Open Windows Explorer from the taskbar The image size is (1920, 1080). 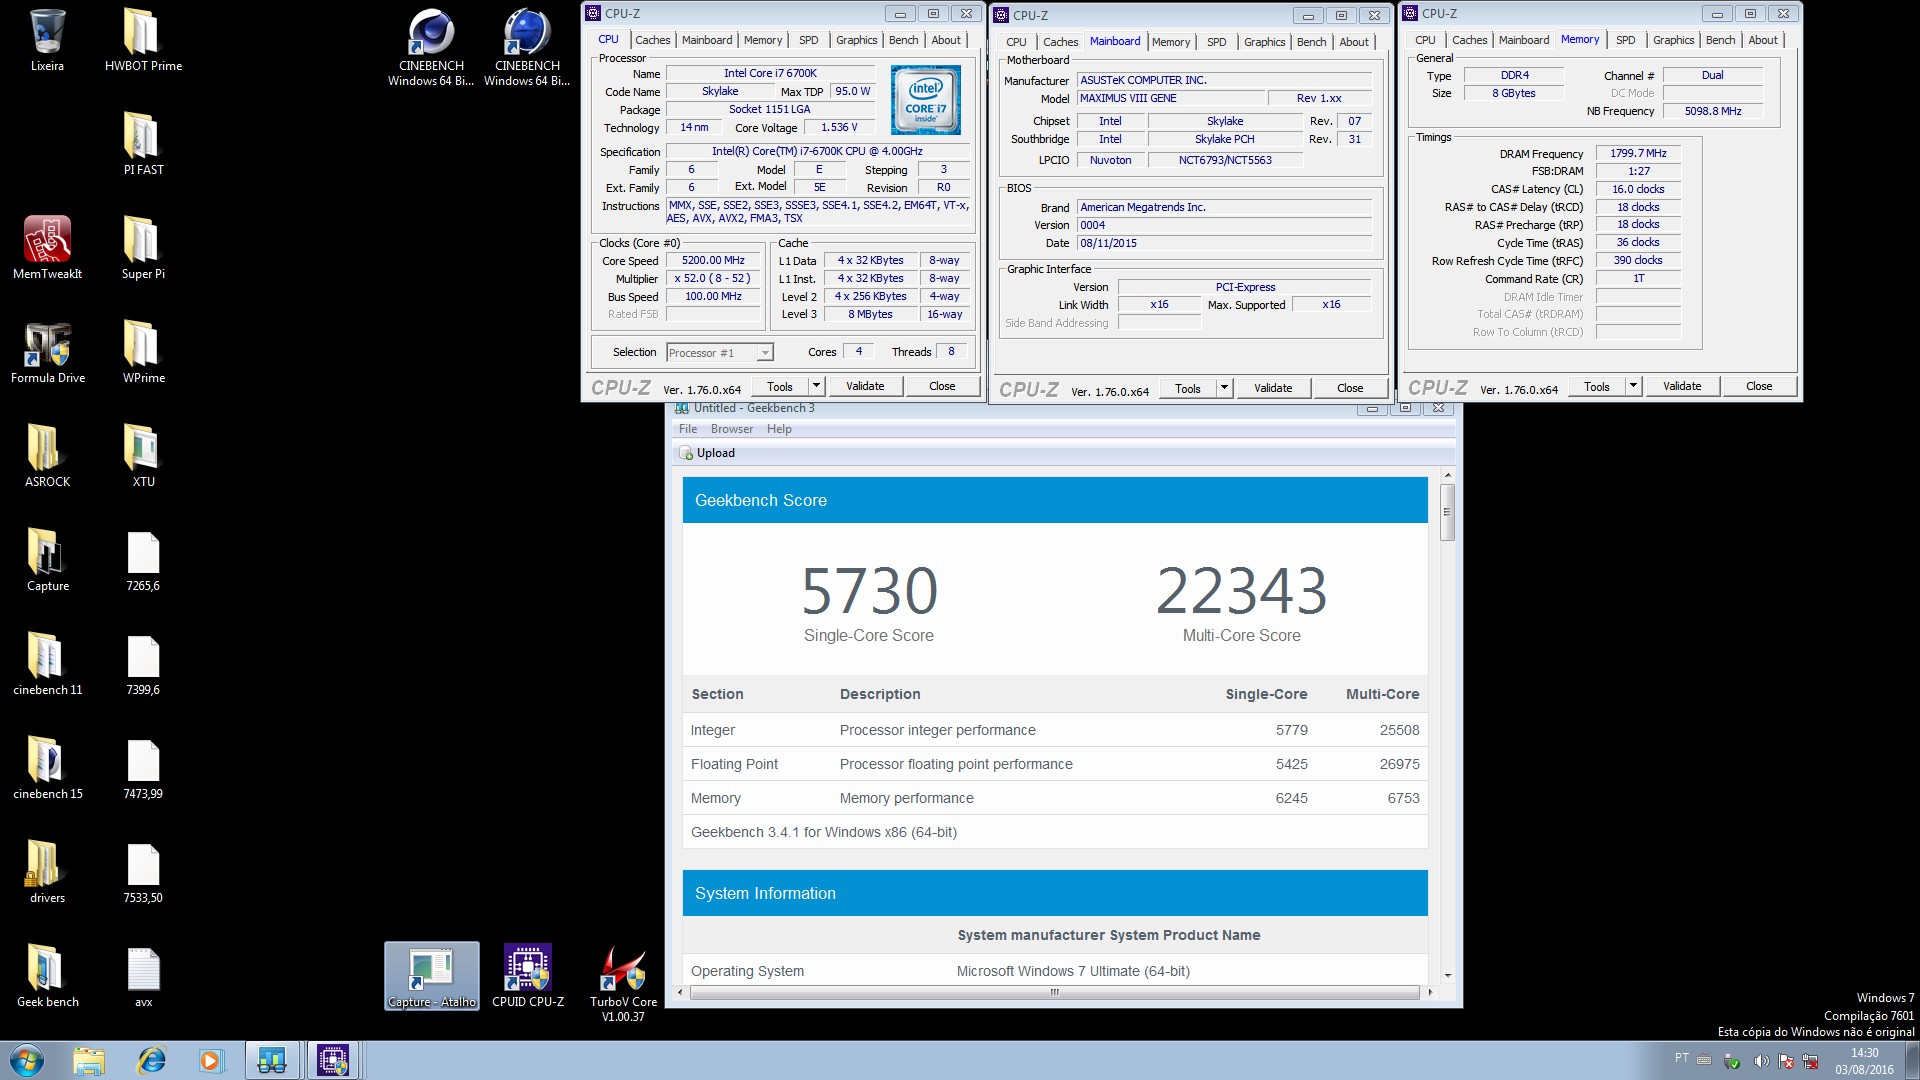89,1060
